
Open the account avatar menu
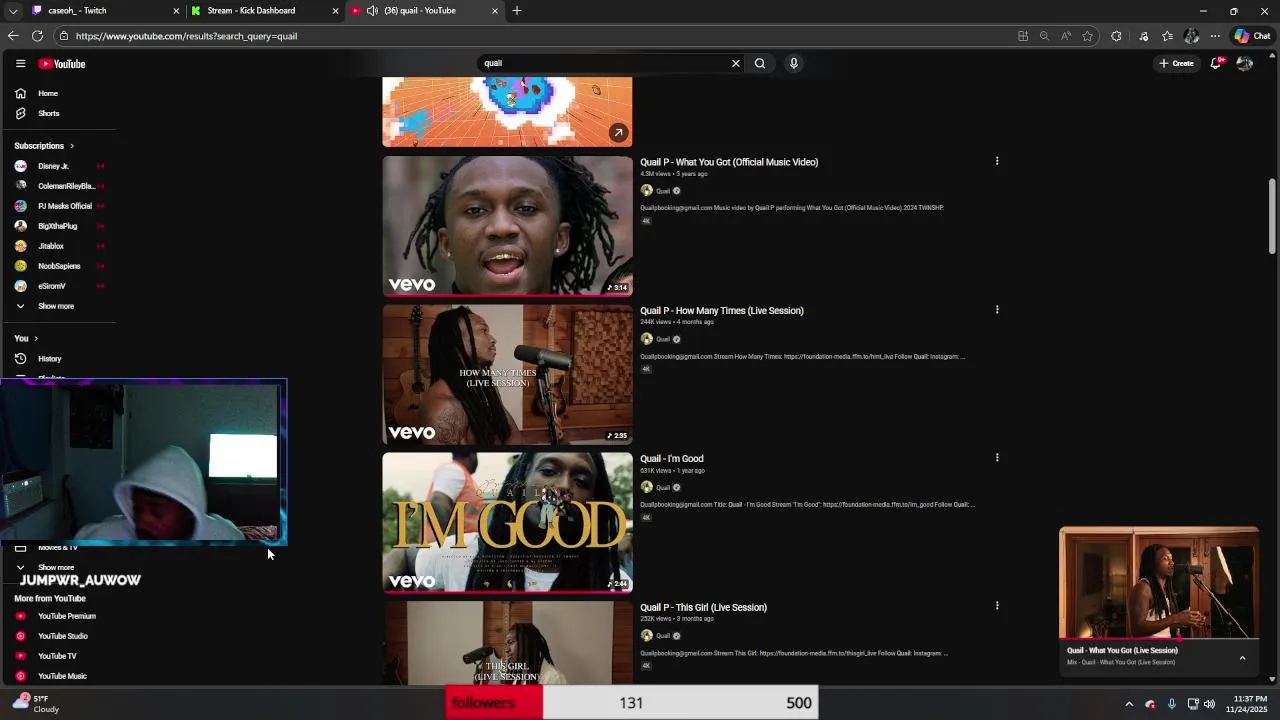click(1245, 63)
